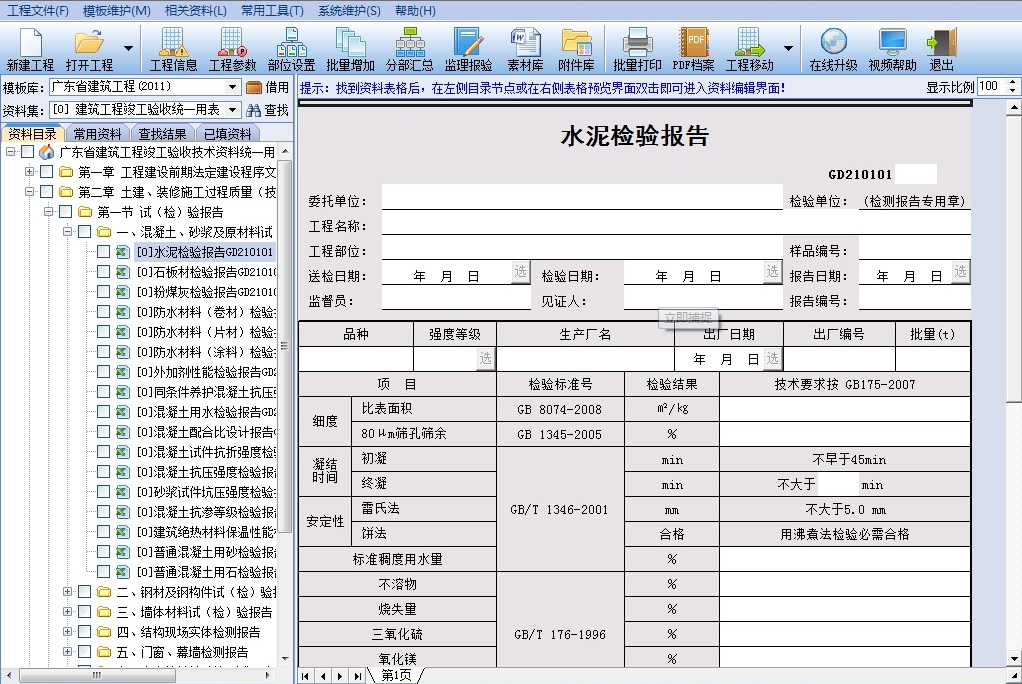Click the 委托单位 input field
The height and width of the screenshot is (684, 1022).
(582, 198)
